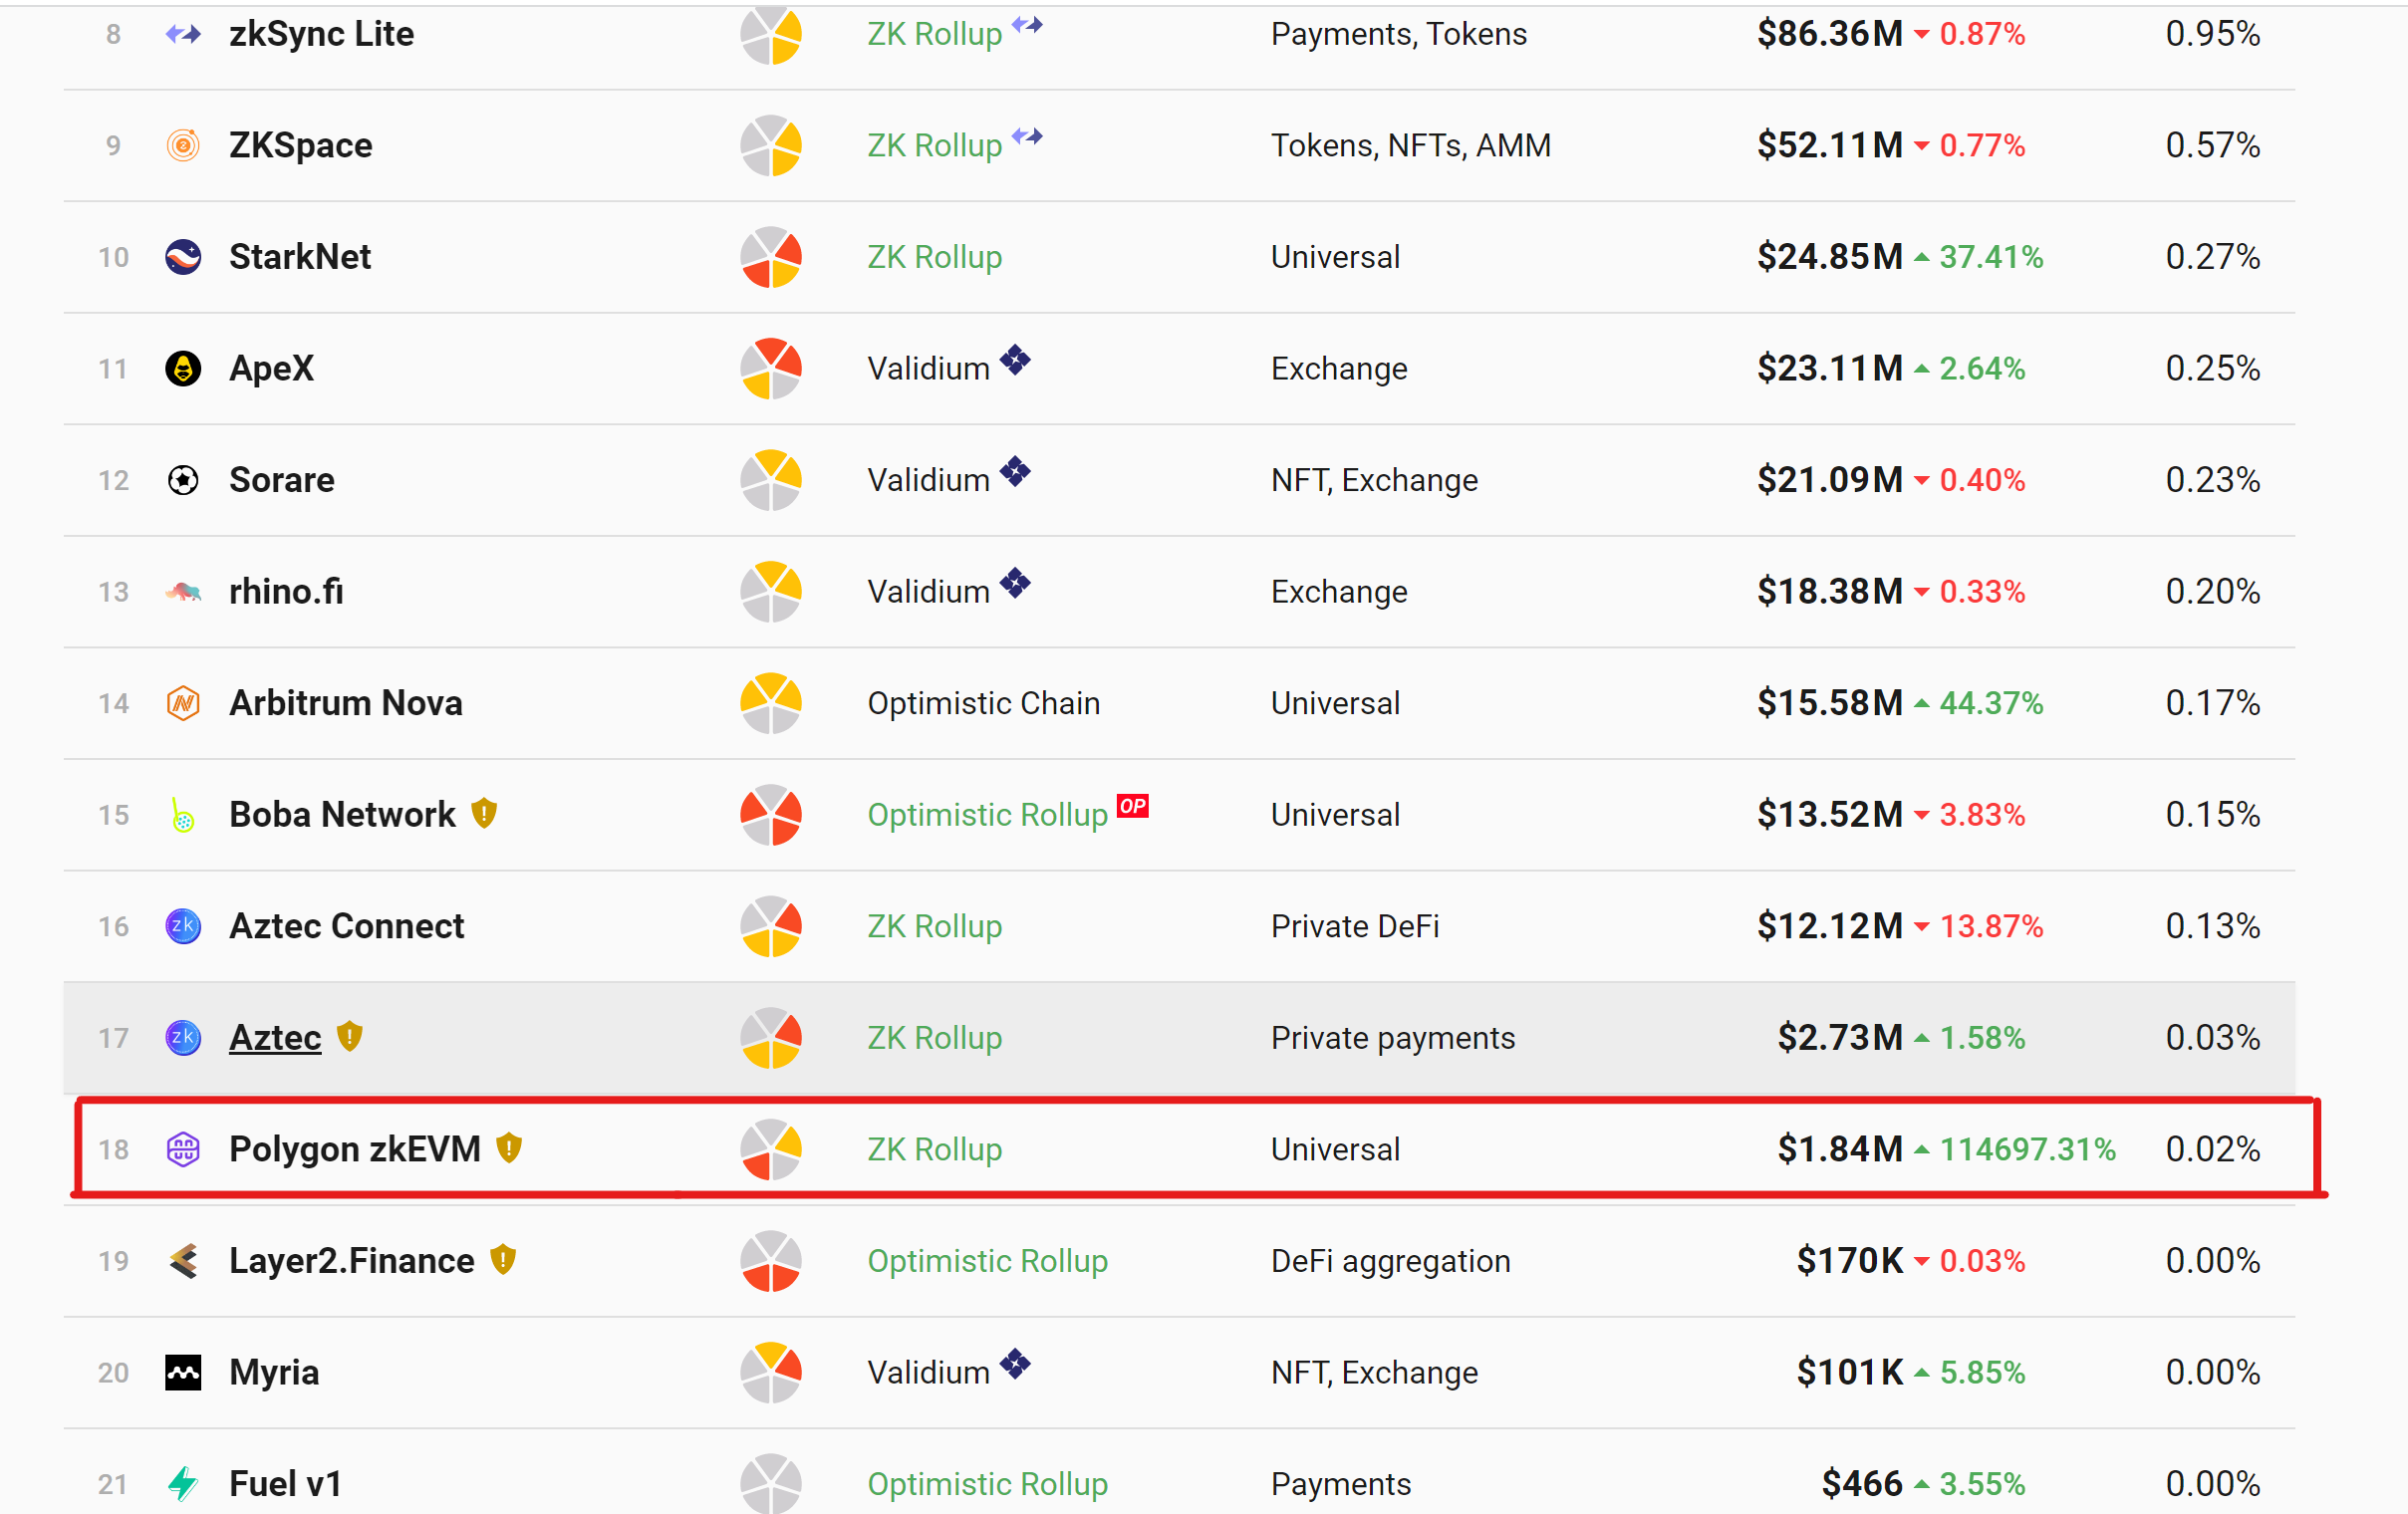Click the StarkNet logo icon
The image size is (2408, 1514).
click(183, 257)
